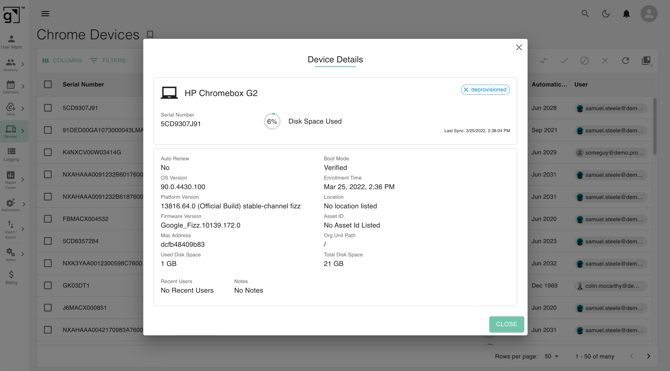The height and width of the screenshot is (371, 670).
Task: Expand Calendars submenu chevron
Action: [x=23, y=87]
